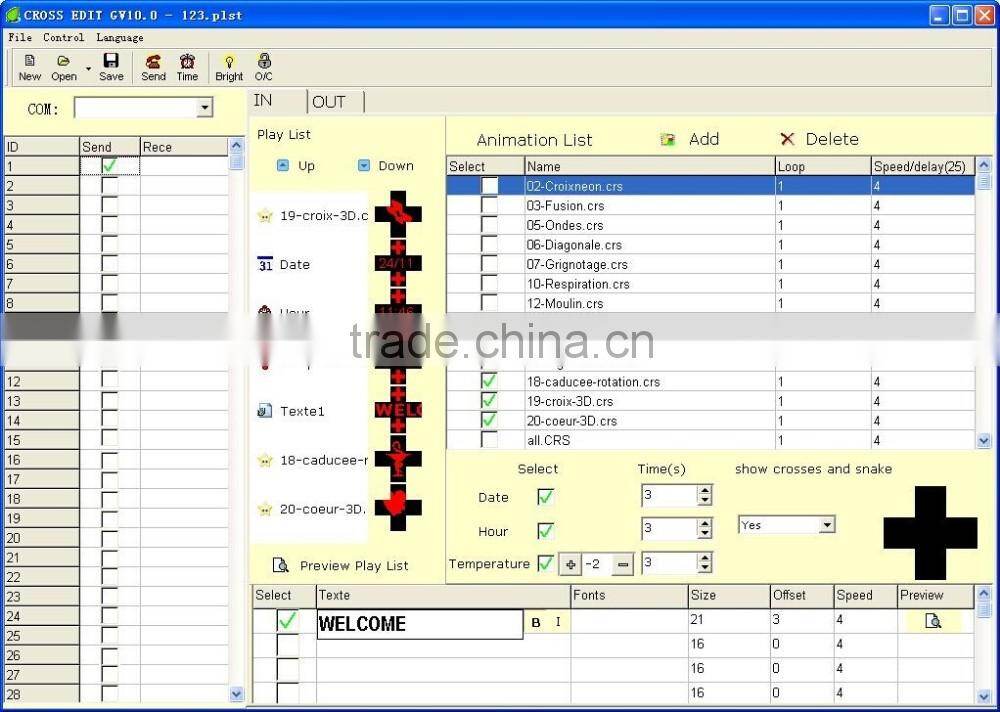1000x712 pixels.
Task: Enable the Hour display checkbox
Action: (546, 530)
